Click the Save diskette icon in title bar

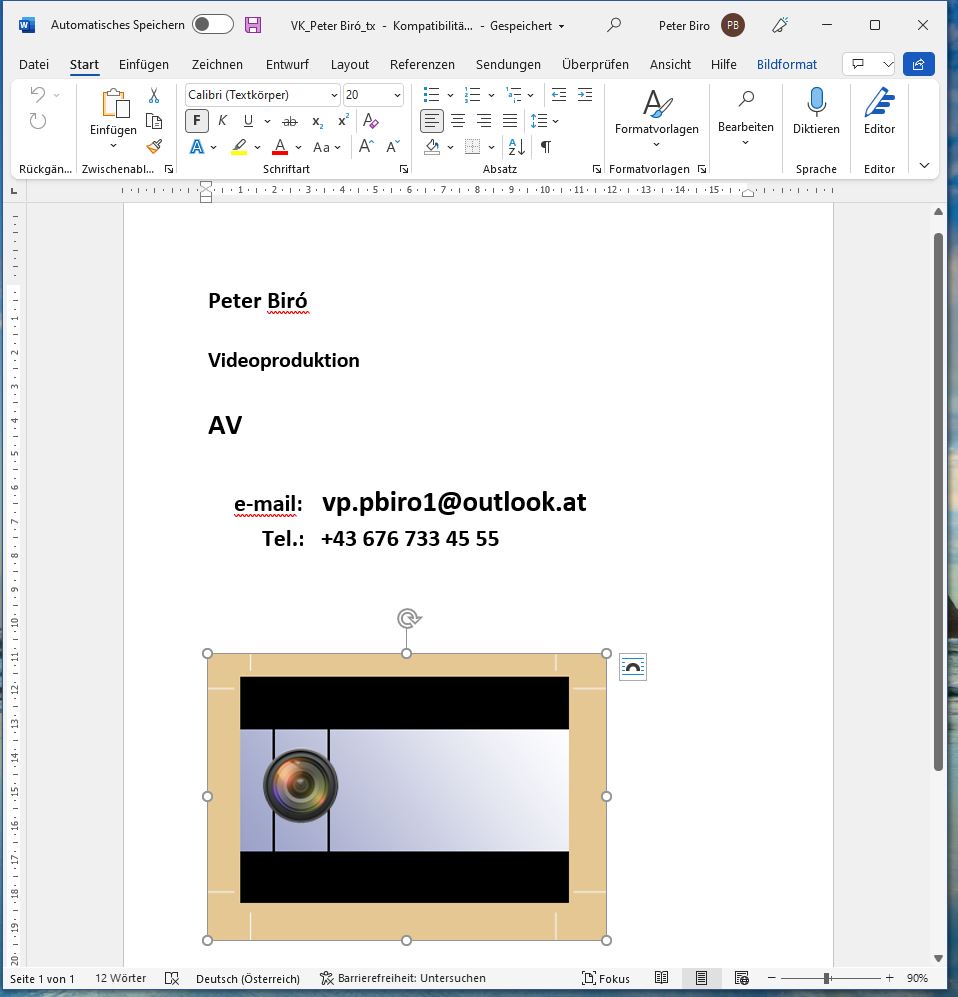253,25
